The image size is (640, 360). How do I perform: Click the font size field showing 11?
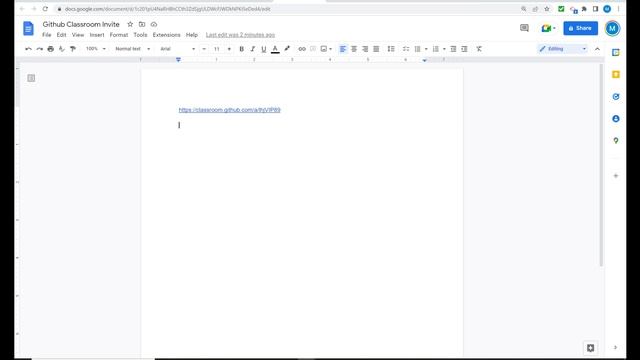tap(217, 49)
